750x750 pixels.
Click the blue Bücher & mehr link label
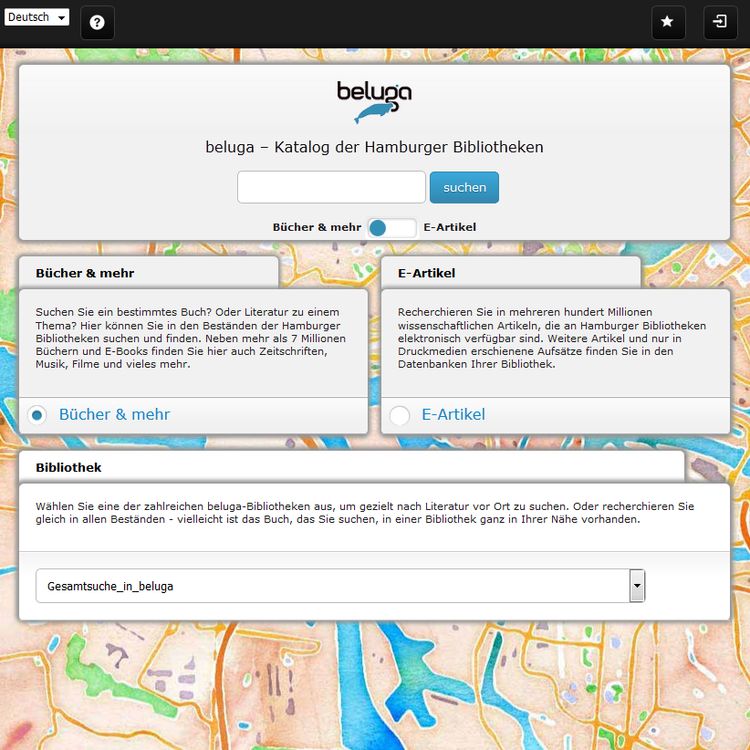[114, 414]
